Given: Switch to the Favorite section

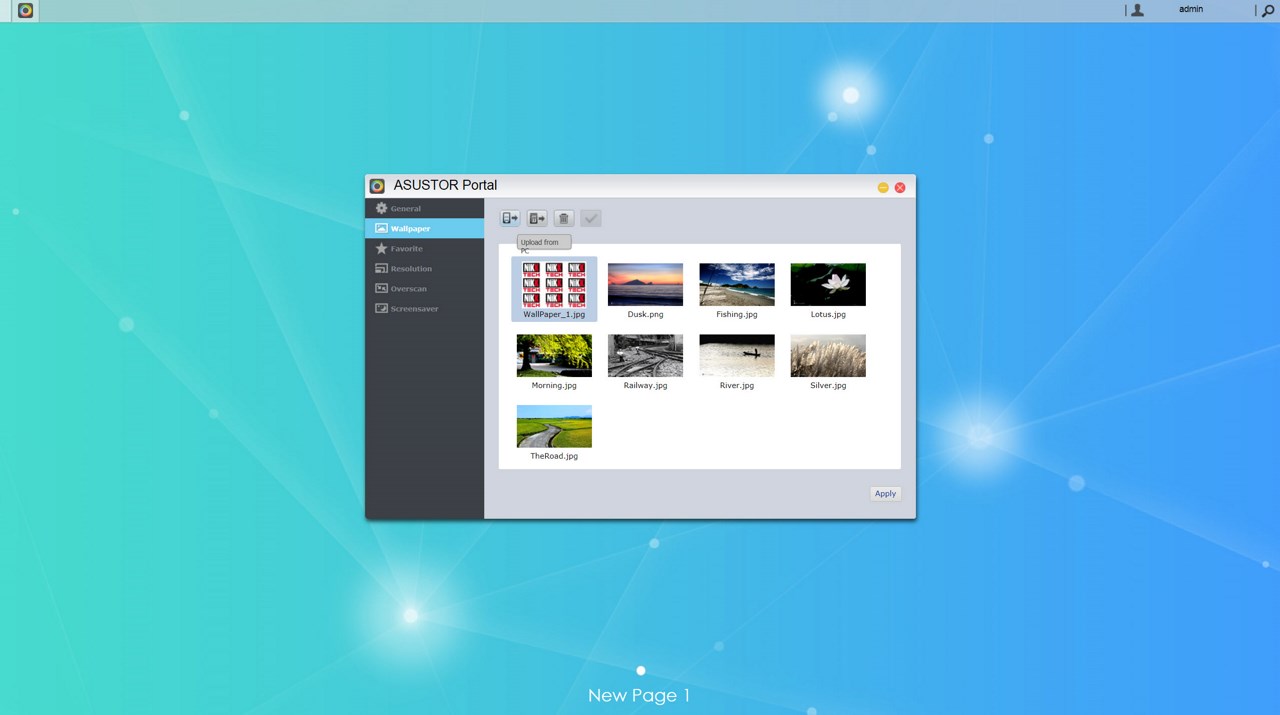Looking at the screenshot, I should click(x=425, y=248).
